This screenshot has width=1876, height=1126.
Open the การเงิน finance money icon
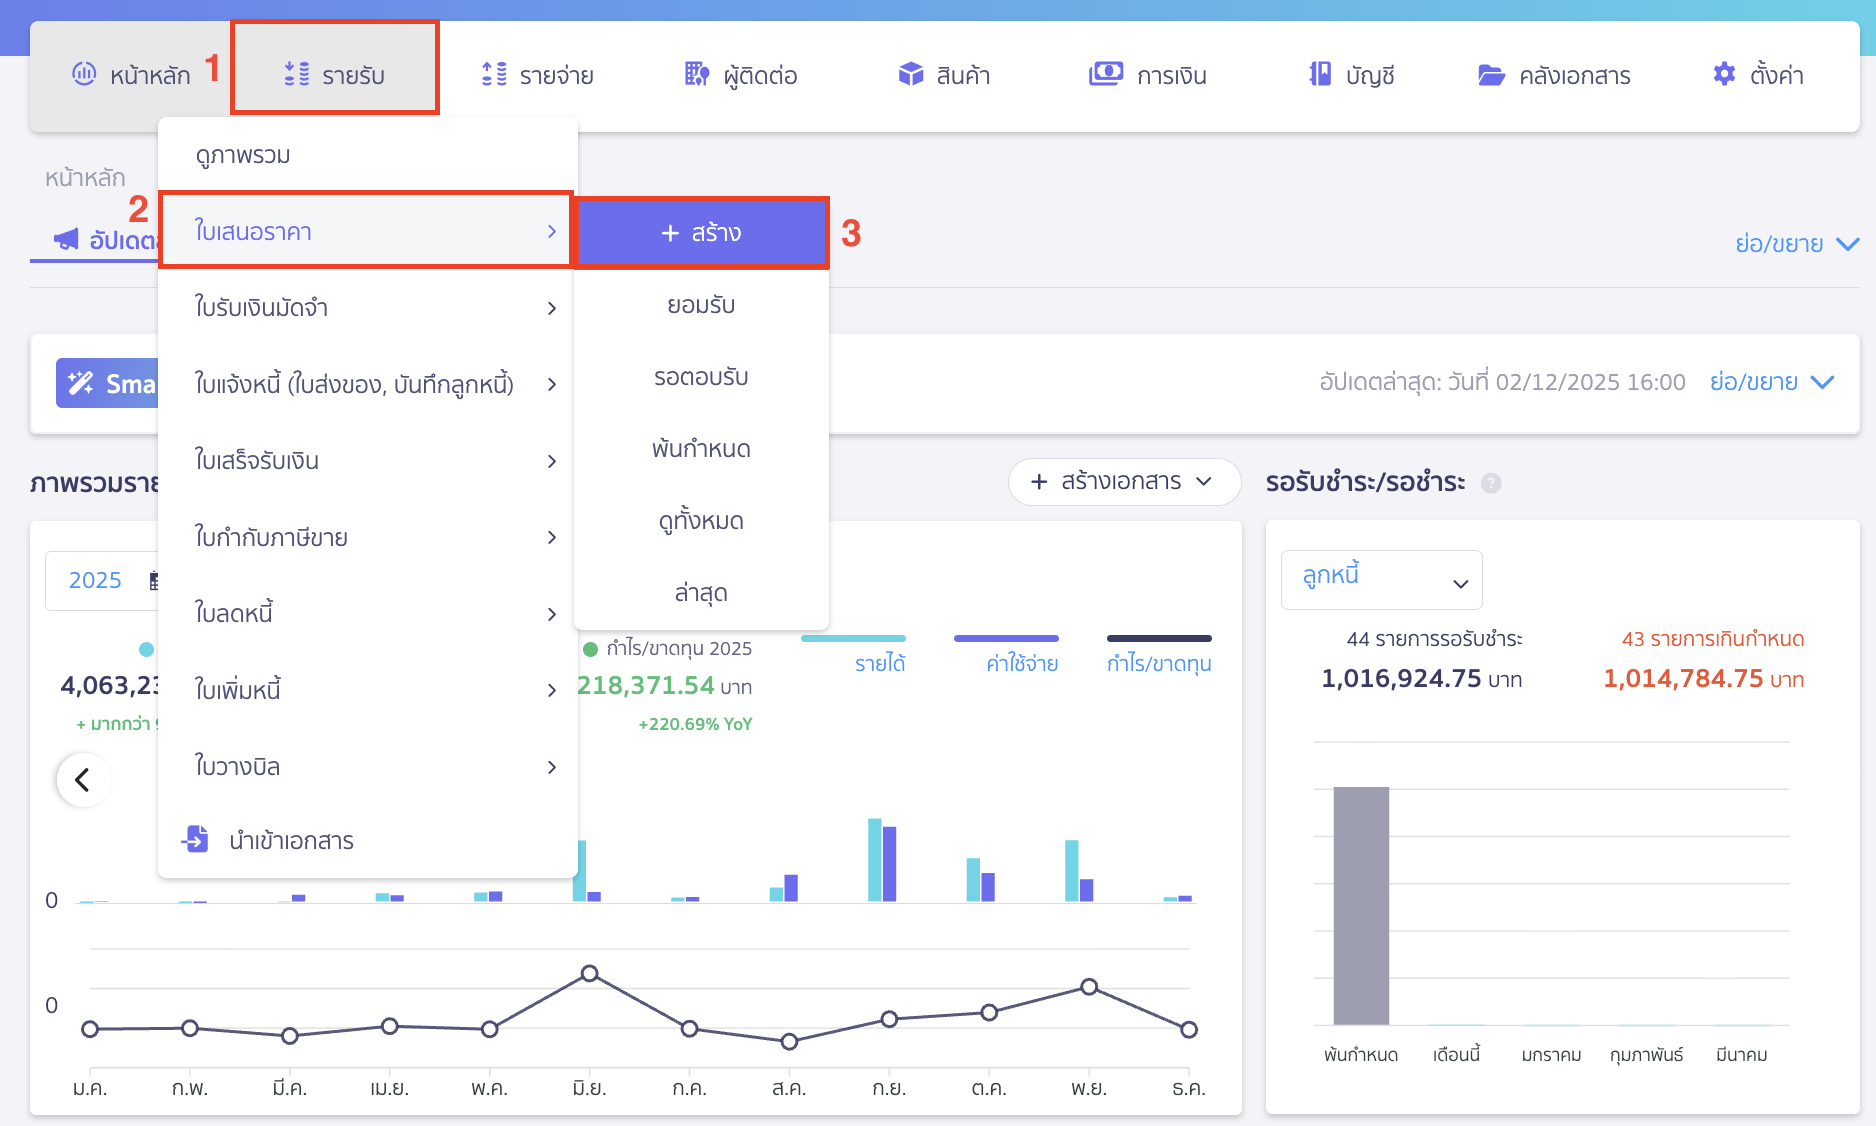click(x=1105, y=75)
